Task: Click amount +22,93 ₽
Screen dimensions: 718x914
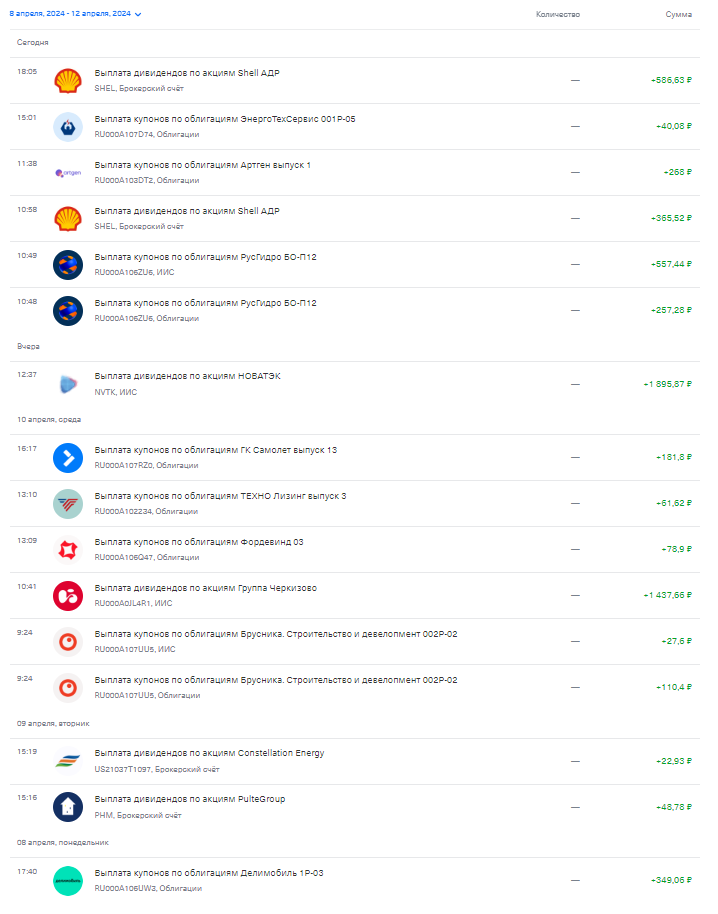Action: (x=674, y=761)
